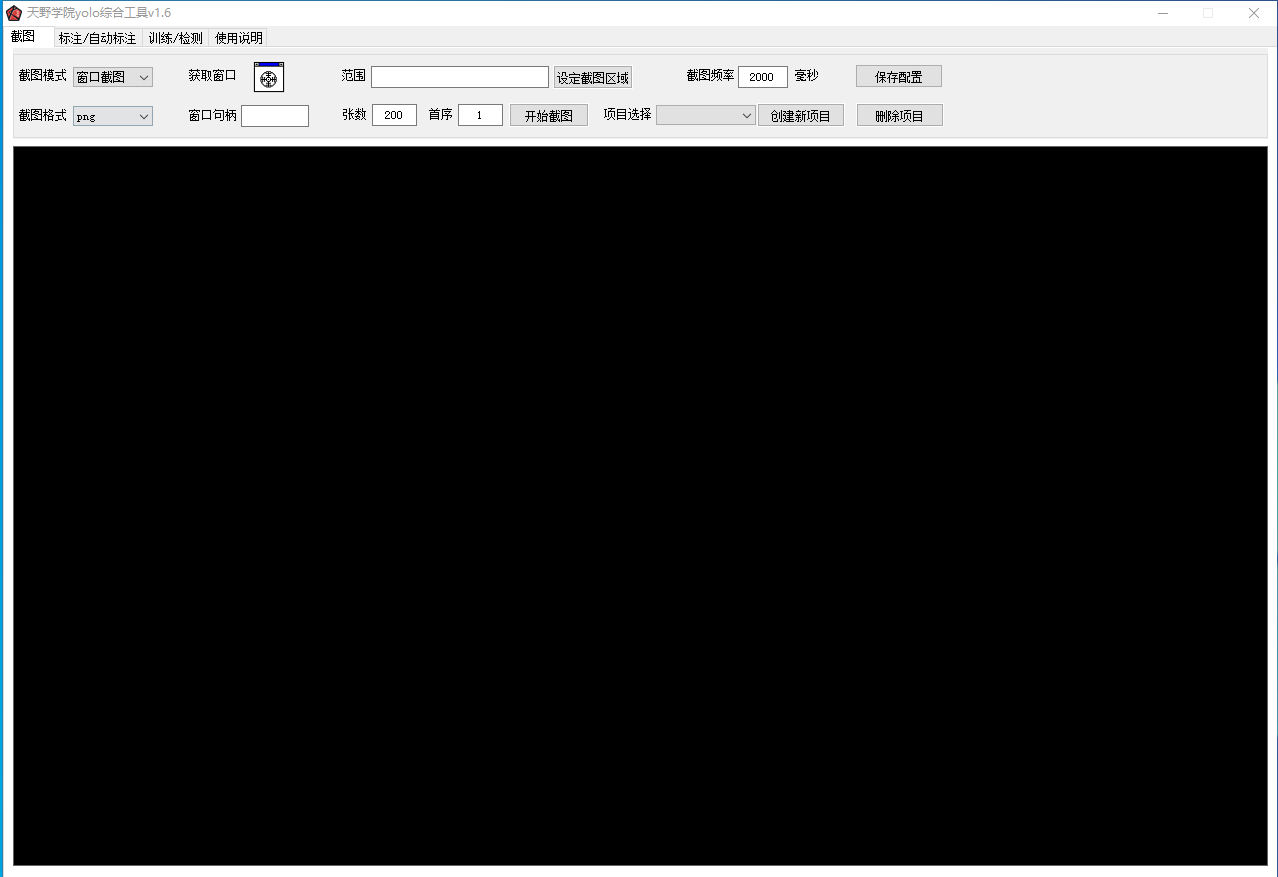The image size is (1278, 877).
Task: Click the 截图模式 label
Action: tap(43, 76)
